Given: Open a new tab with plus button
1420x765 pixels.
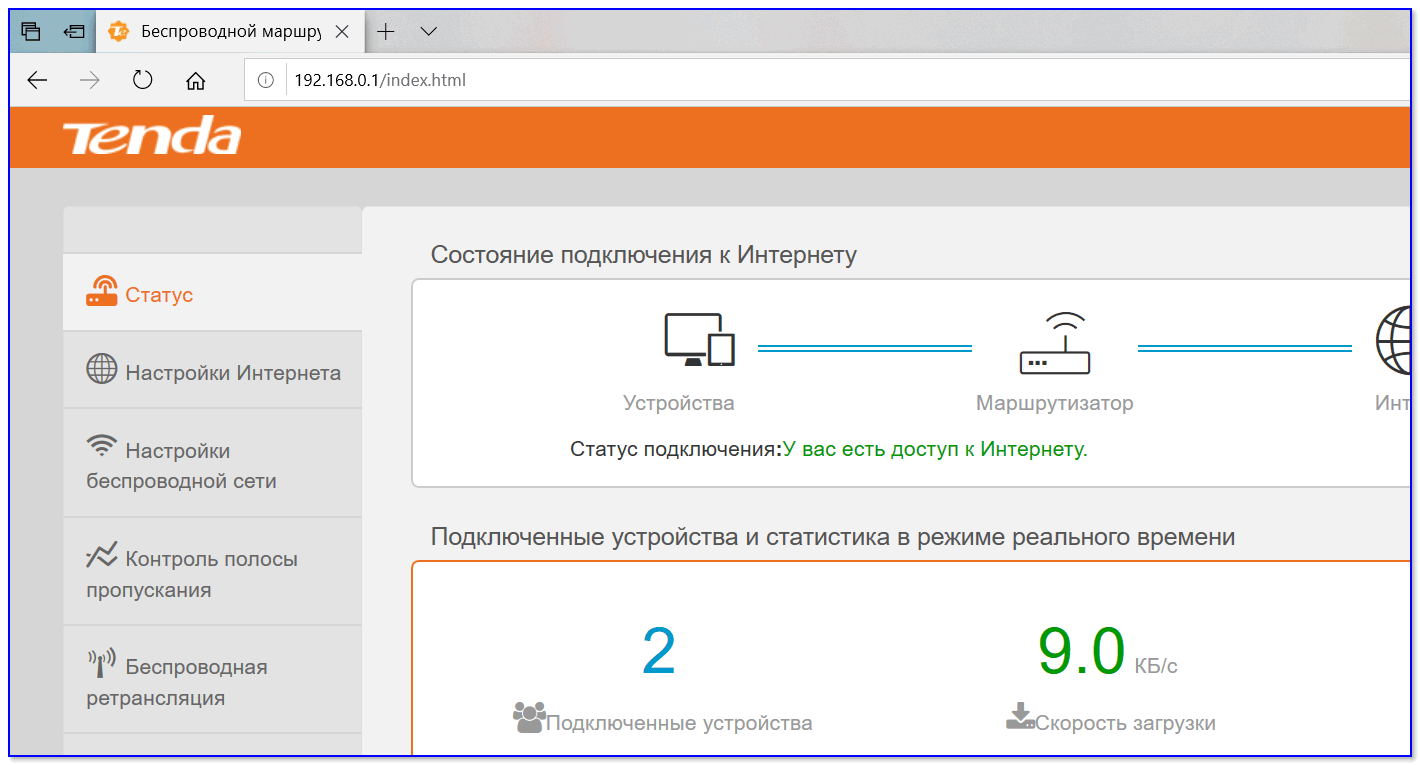Looking at the screenshot, I should (385, 31).
